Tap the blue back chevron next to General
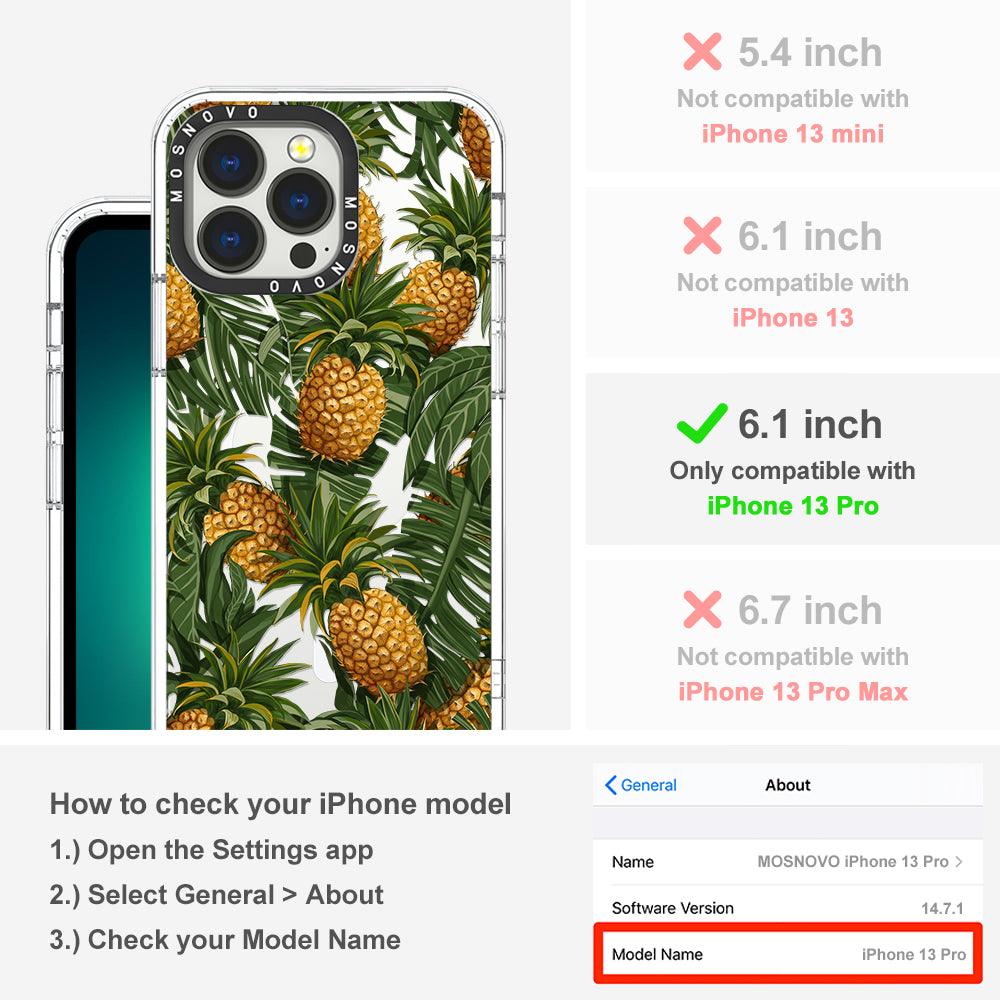Viewport: 1000px width, 1000px height. tap(610, 785)
